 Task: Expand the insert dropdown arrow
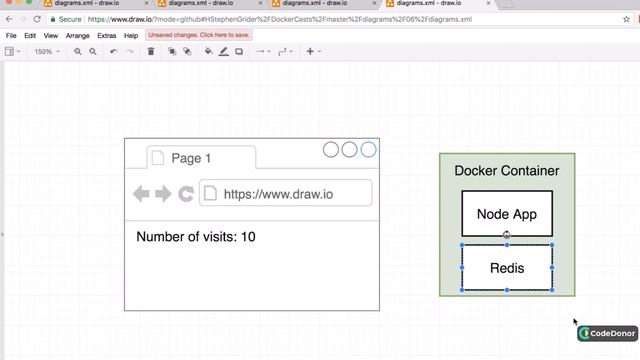(x=320, y=51)
